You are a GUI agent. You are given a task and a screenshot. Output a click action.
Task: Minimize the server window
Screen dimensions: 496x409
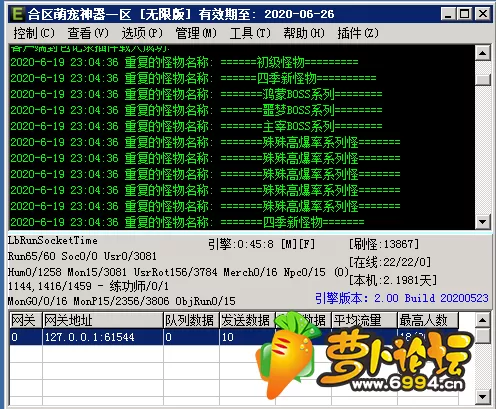[449, 14]
